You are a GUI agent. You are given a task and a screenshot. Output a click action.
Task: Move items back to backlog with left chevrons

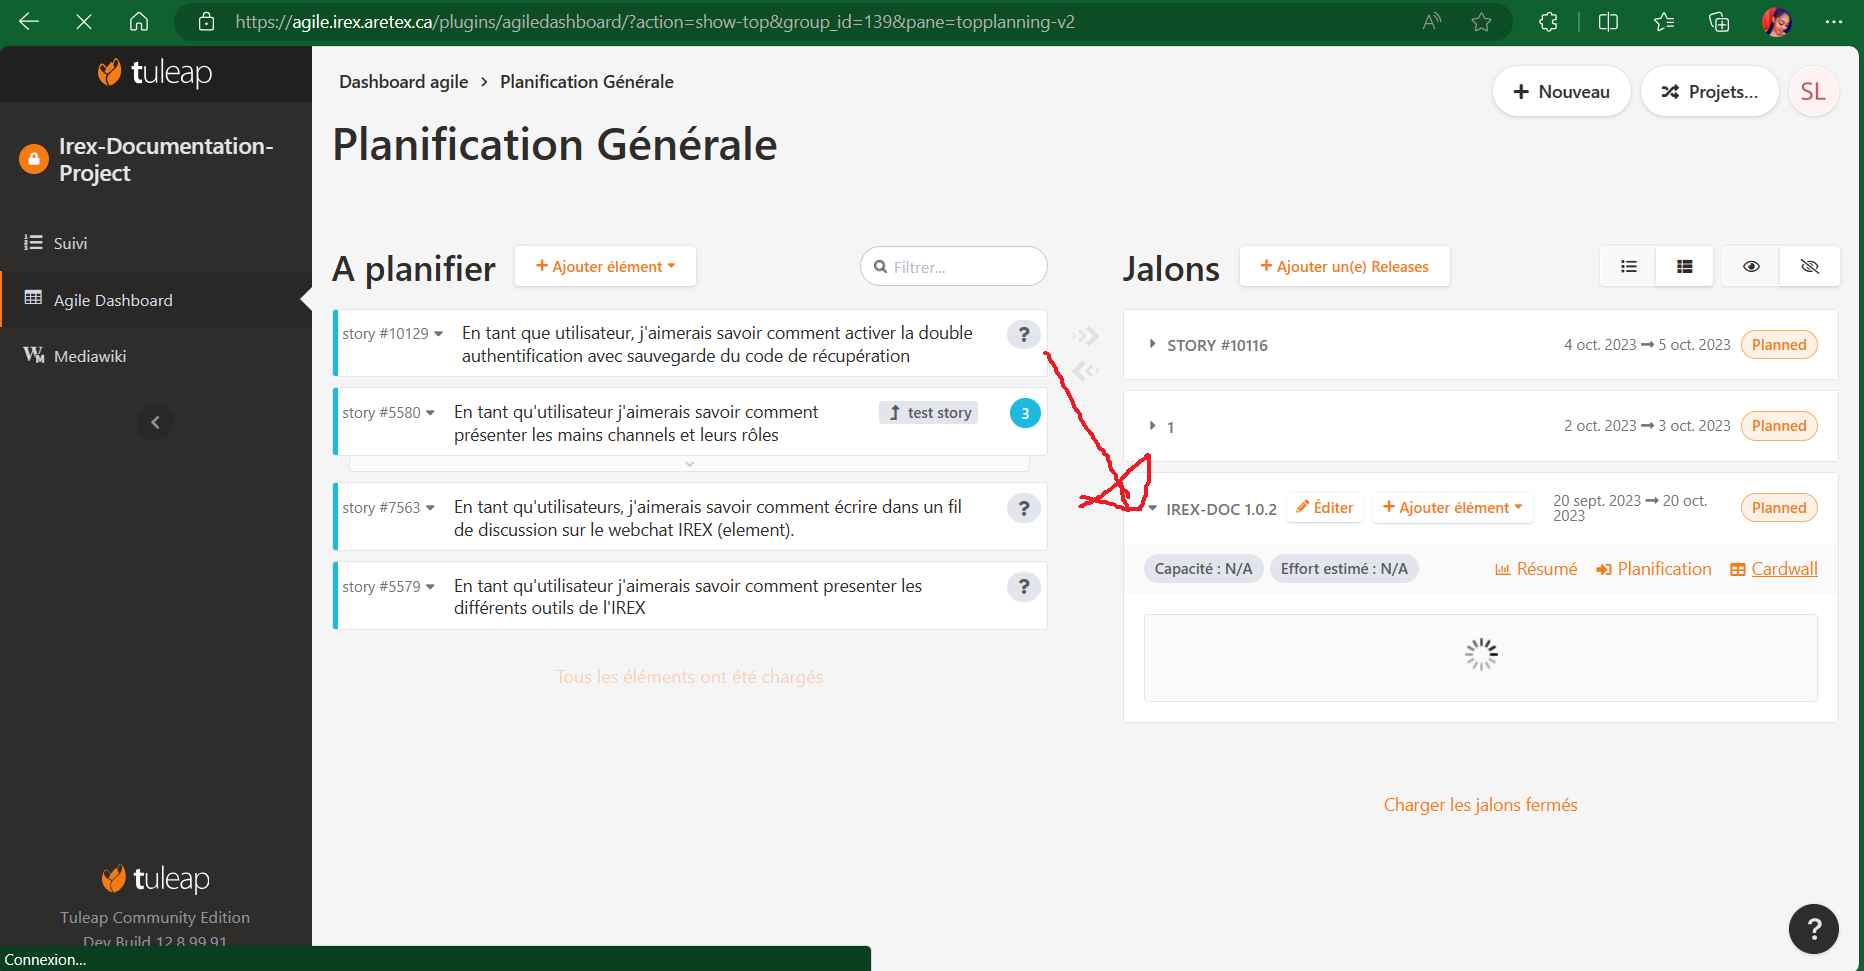[x=1085, y=371]
